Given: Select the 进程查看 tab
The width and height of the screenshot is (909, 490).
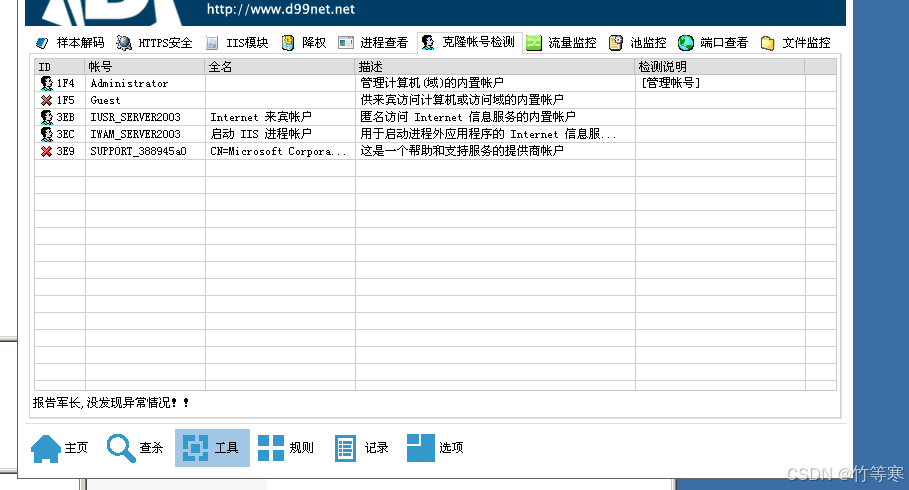Looking at the screenshot, I should point(374,43).
